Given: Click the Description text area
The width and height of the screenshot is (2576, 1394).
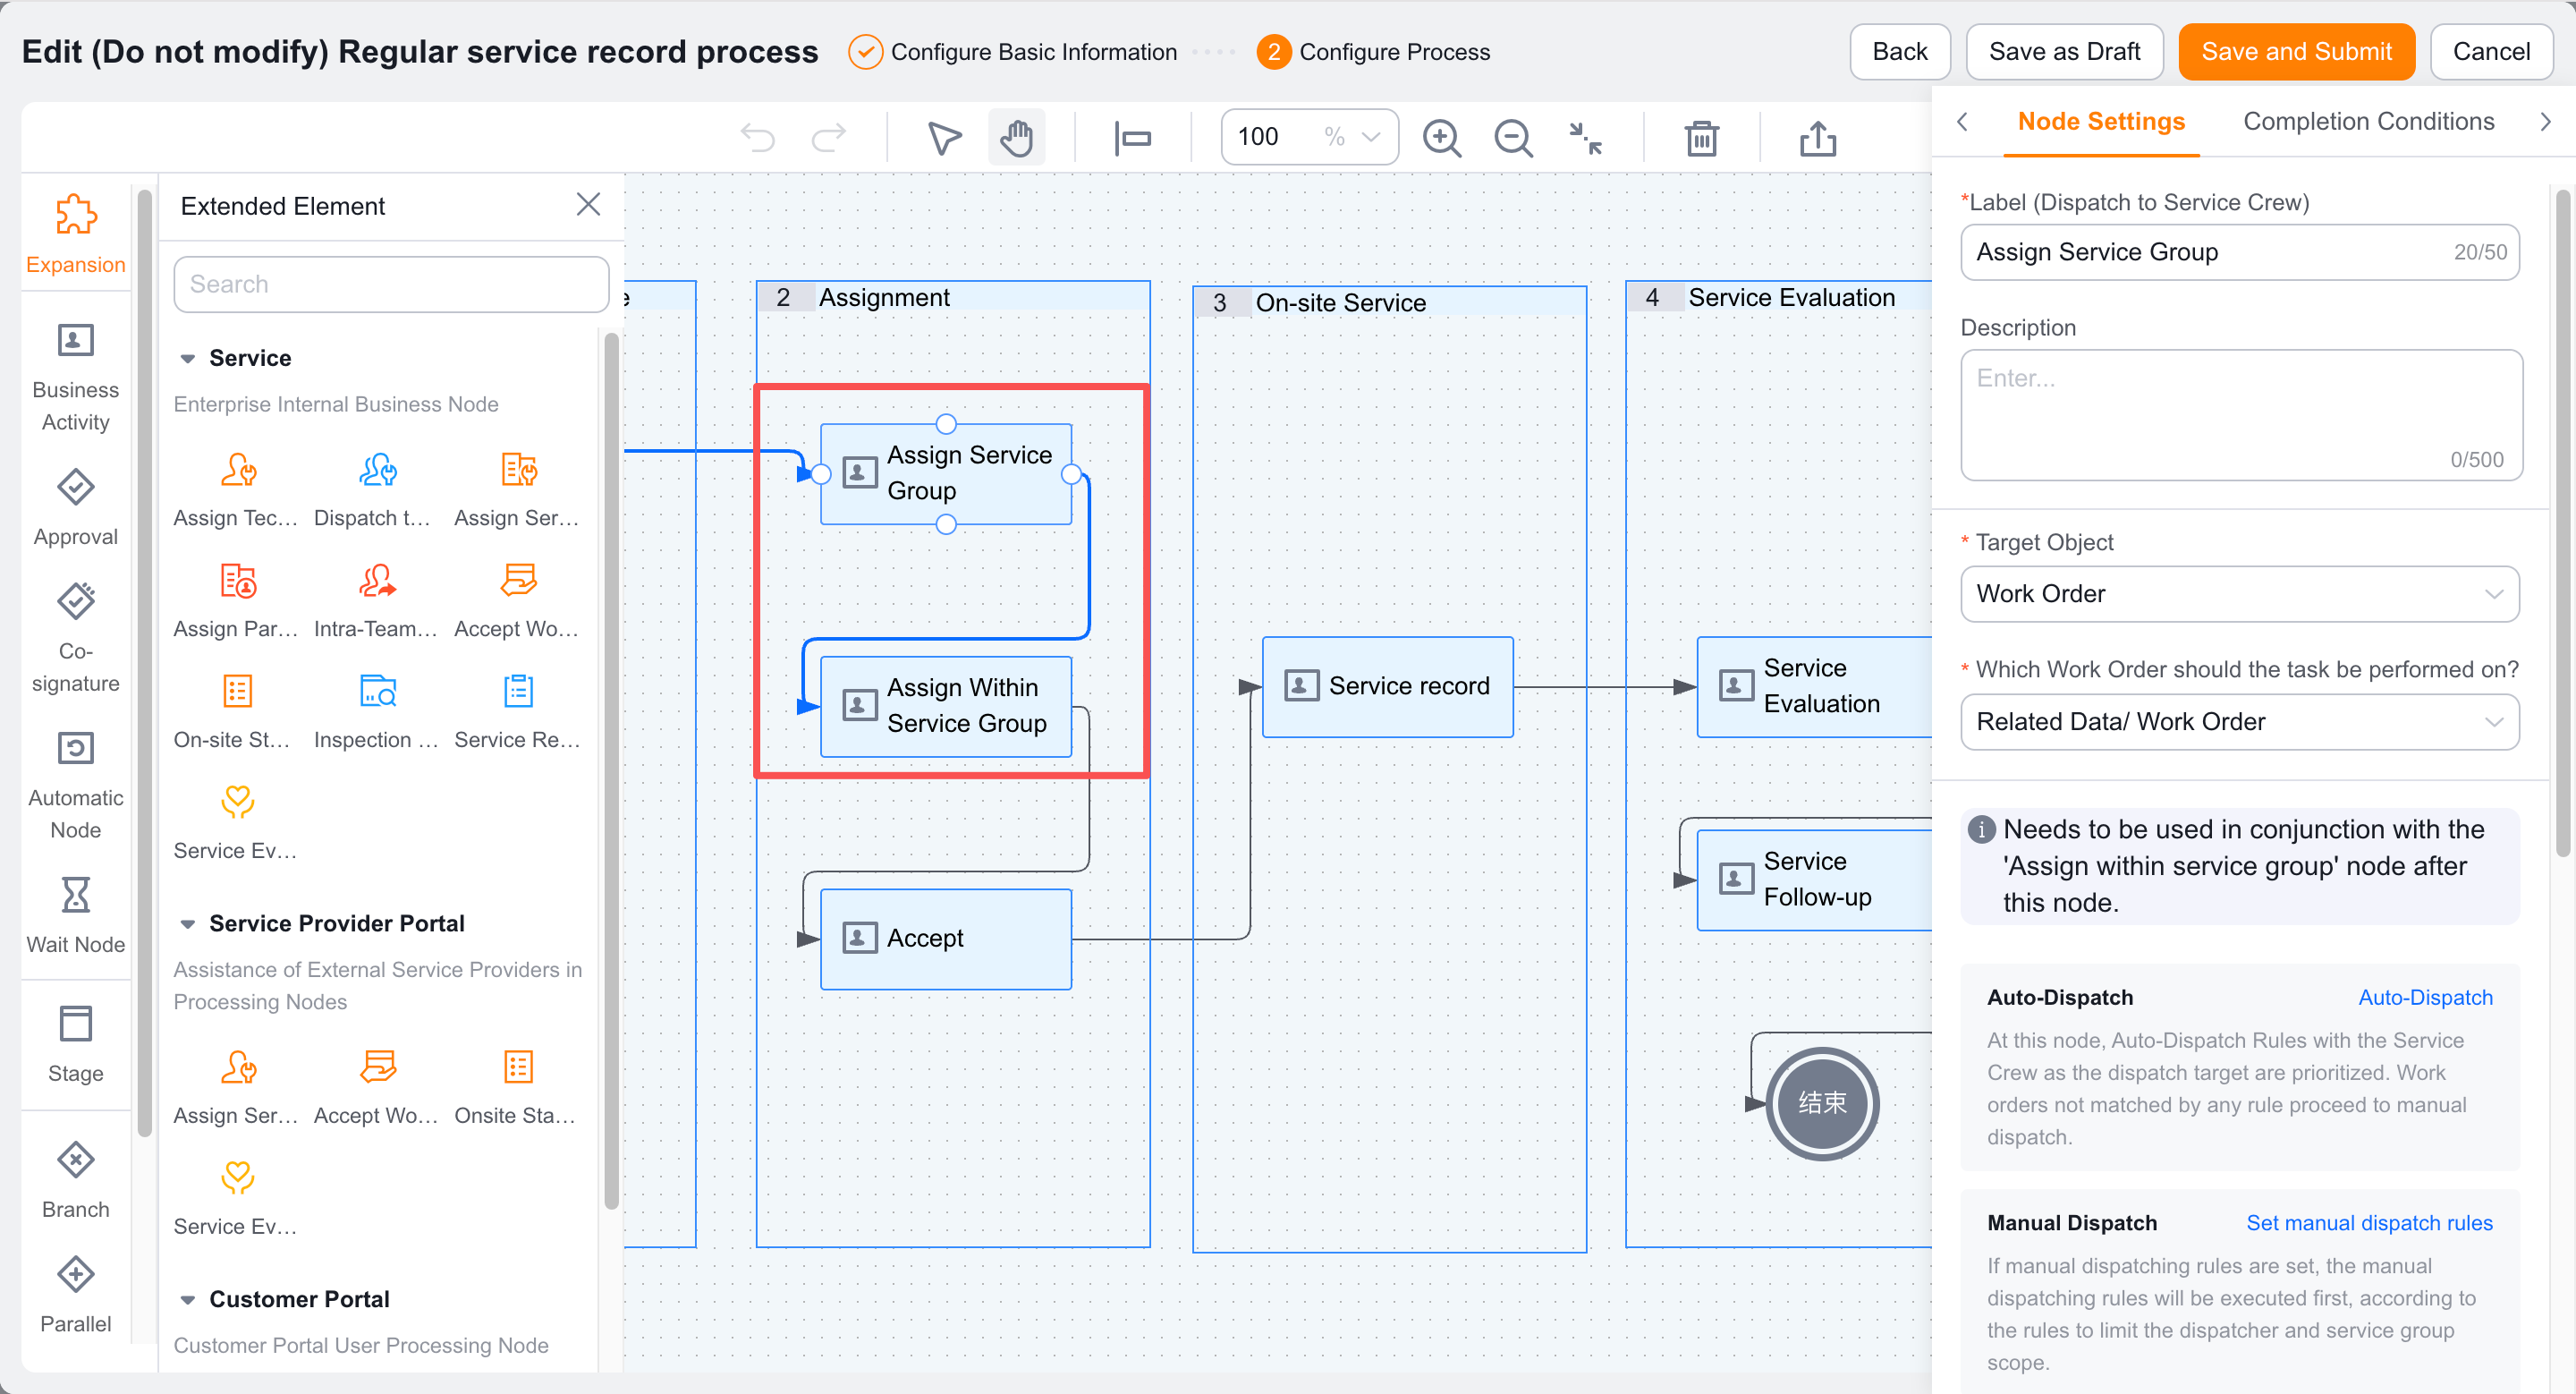Looking at the screenshot, I should click(2241, 415).
